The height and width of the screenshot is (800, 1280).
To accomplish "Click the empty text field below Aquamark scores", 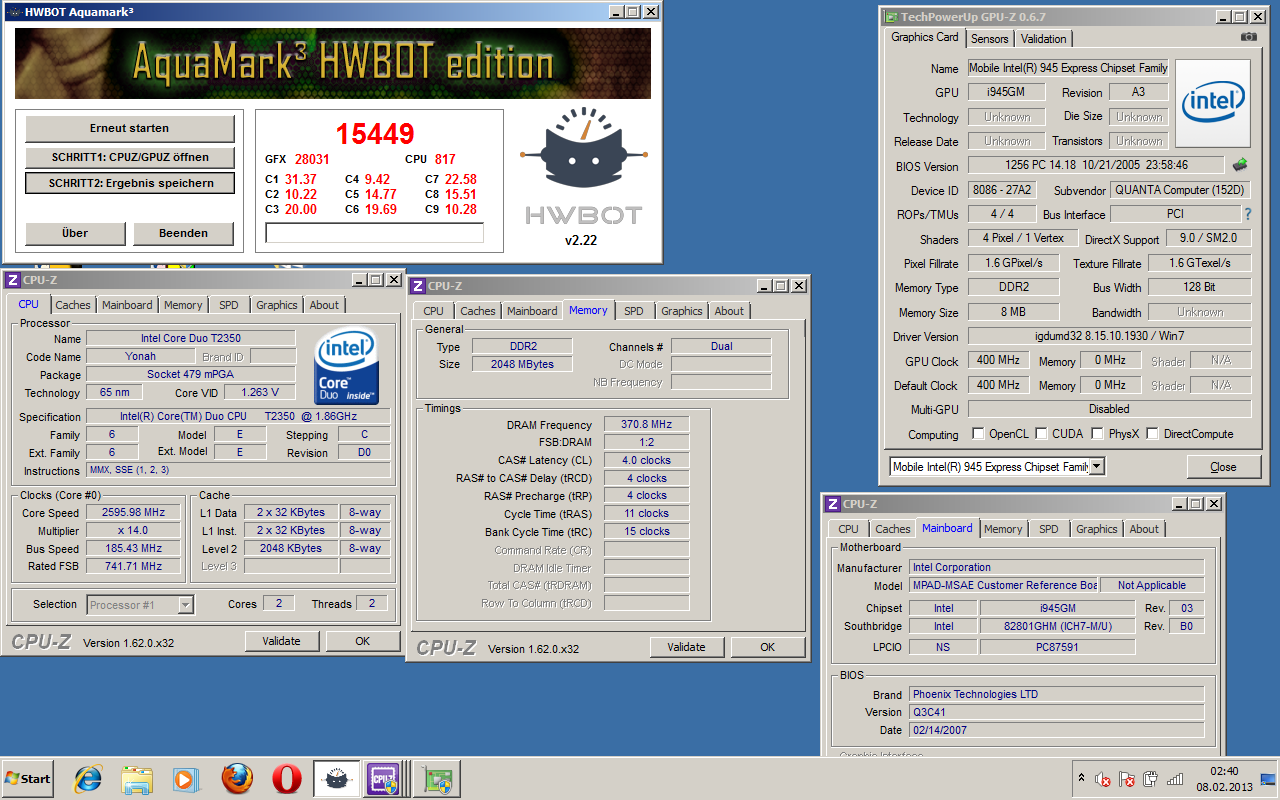I will tap(374, 233).
